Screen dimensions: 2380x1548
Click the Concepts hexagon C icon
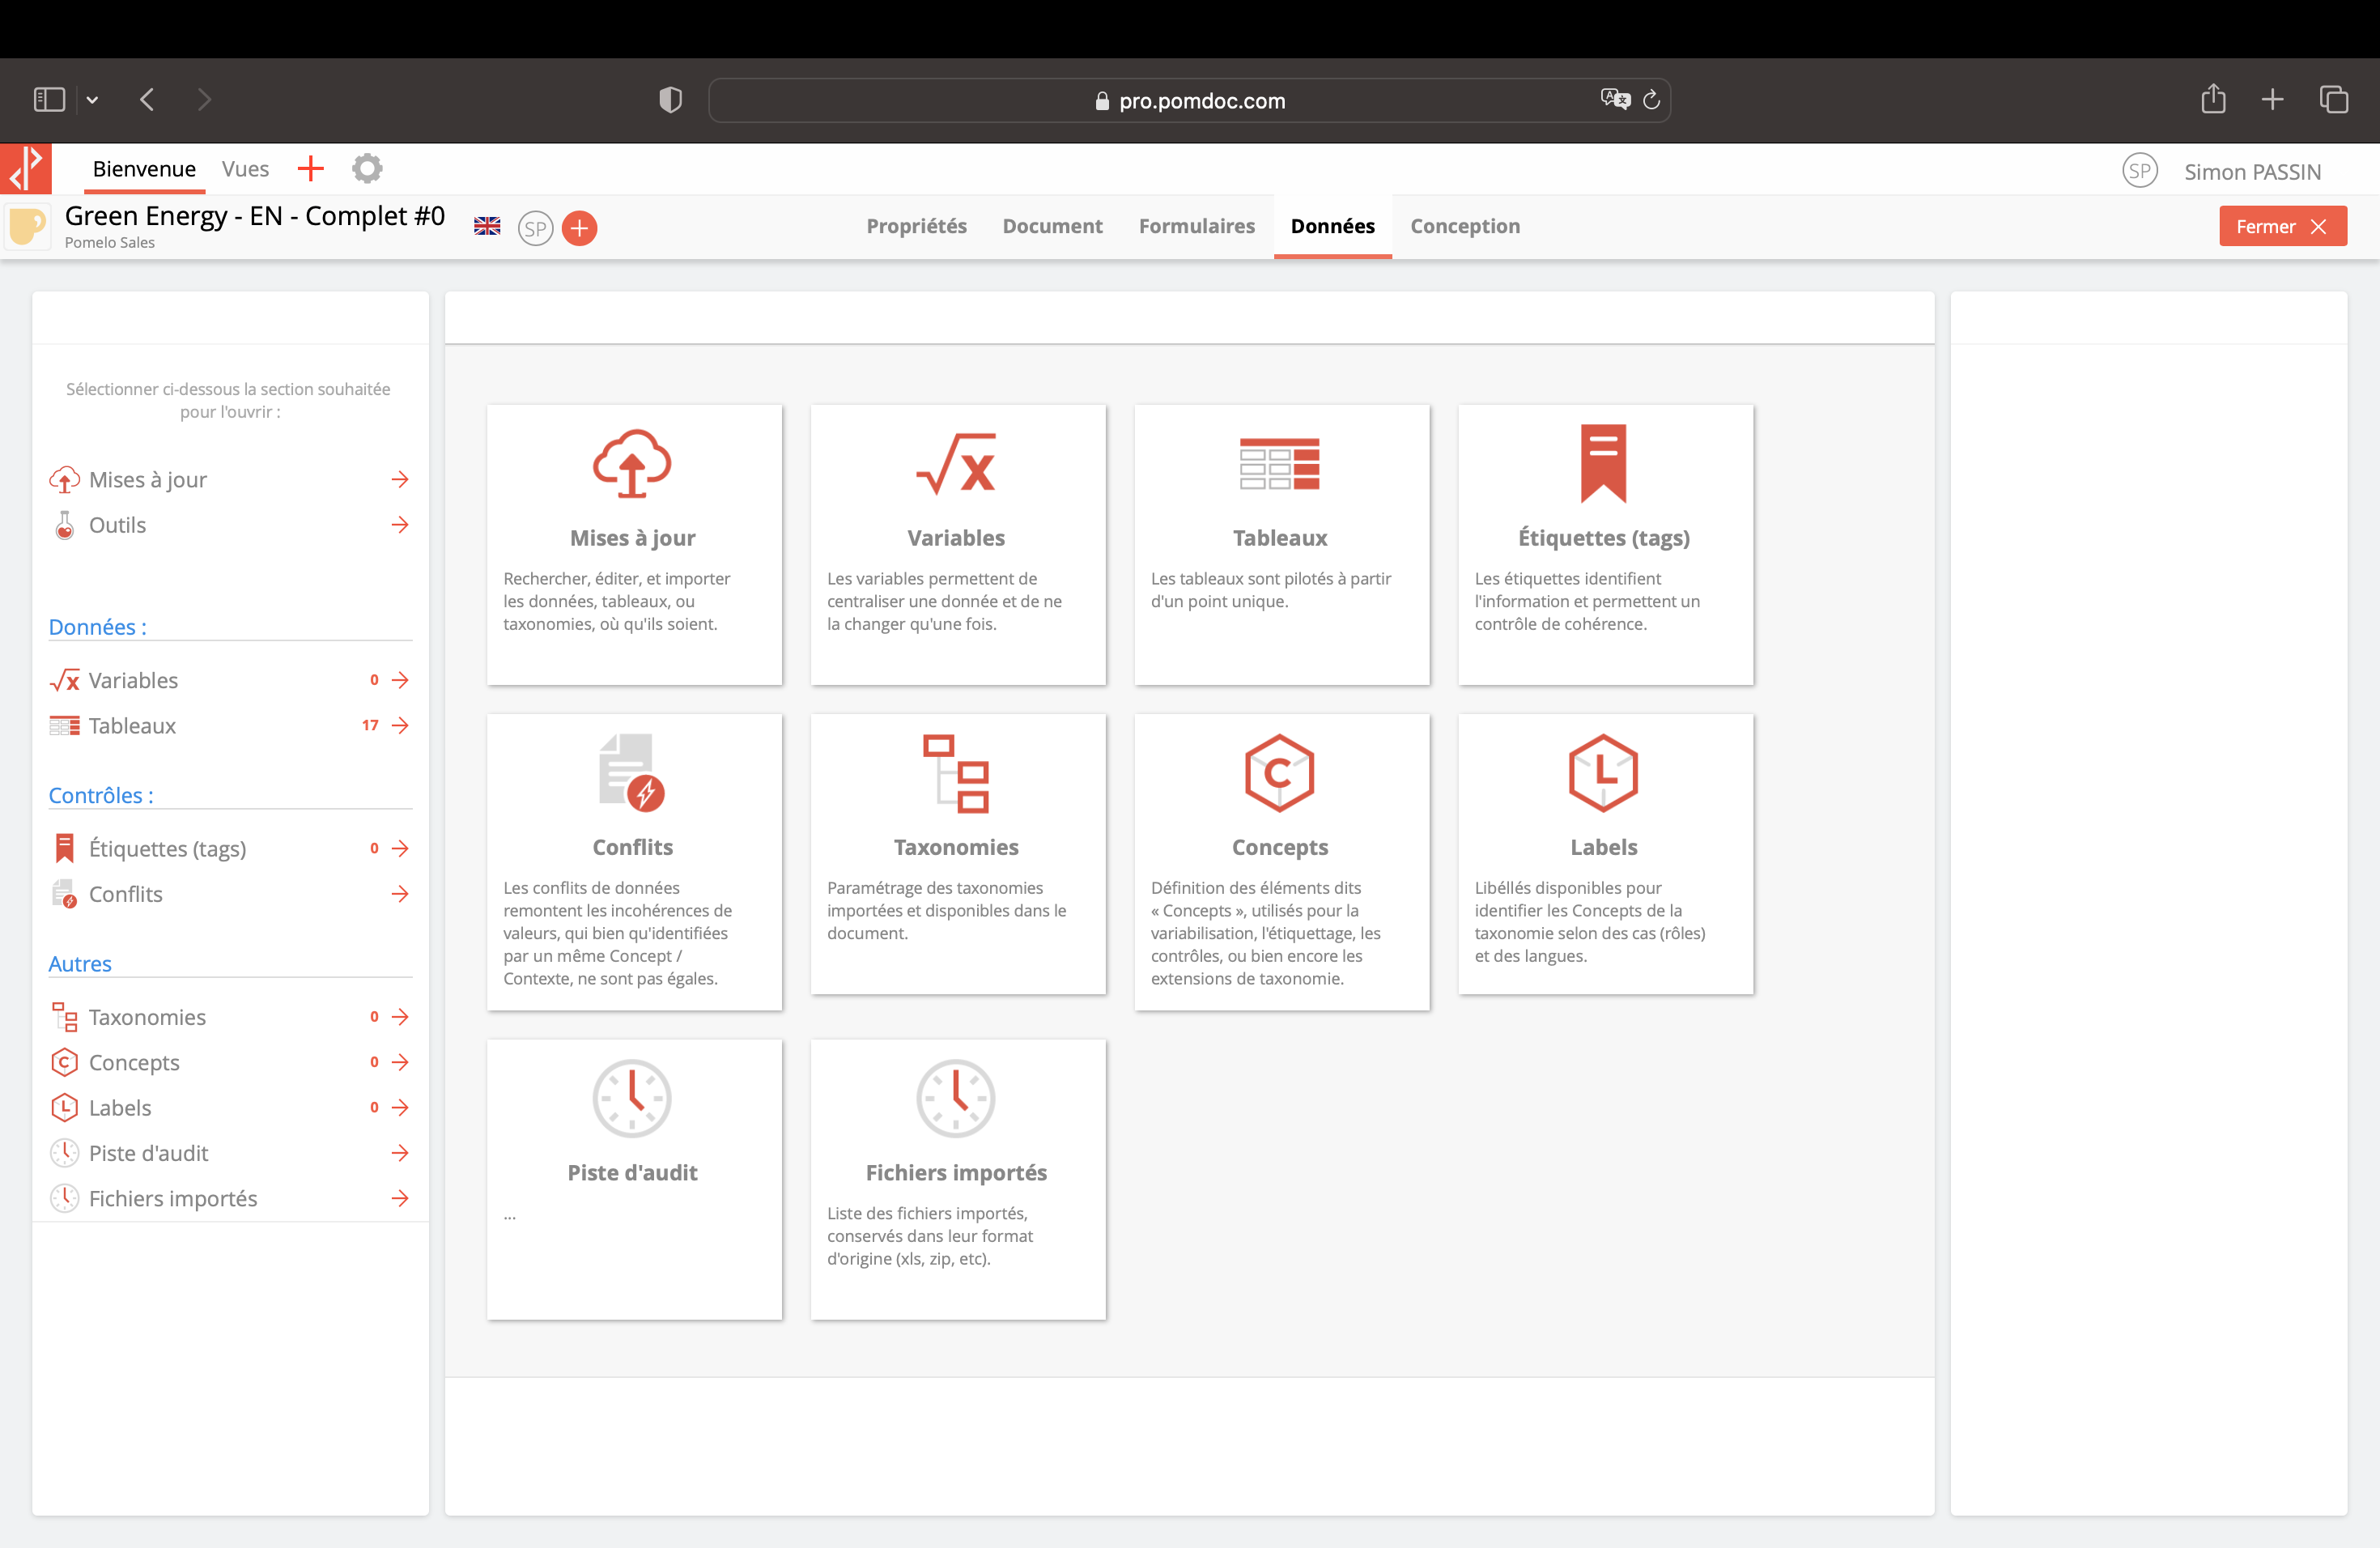click(1279, 772)
